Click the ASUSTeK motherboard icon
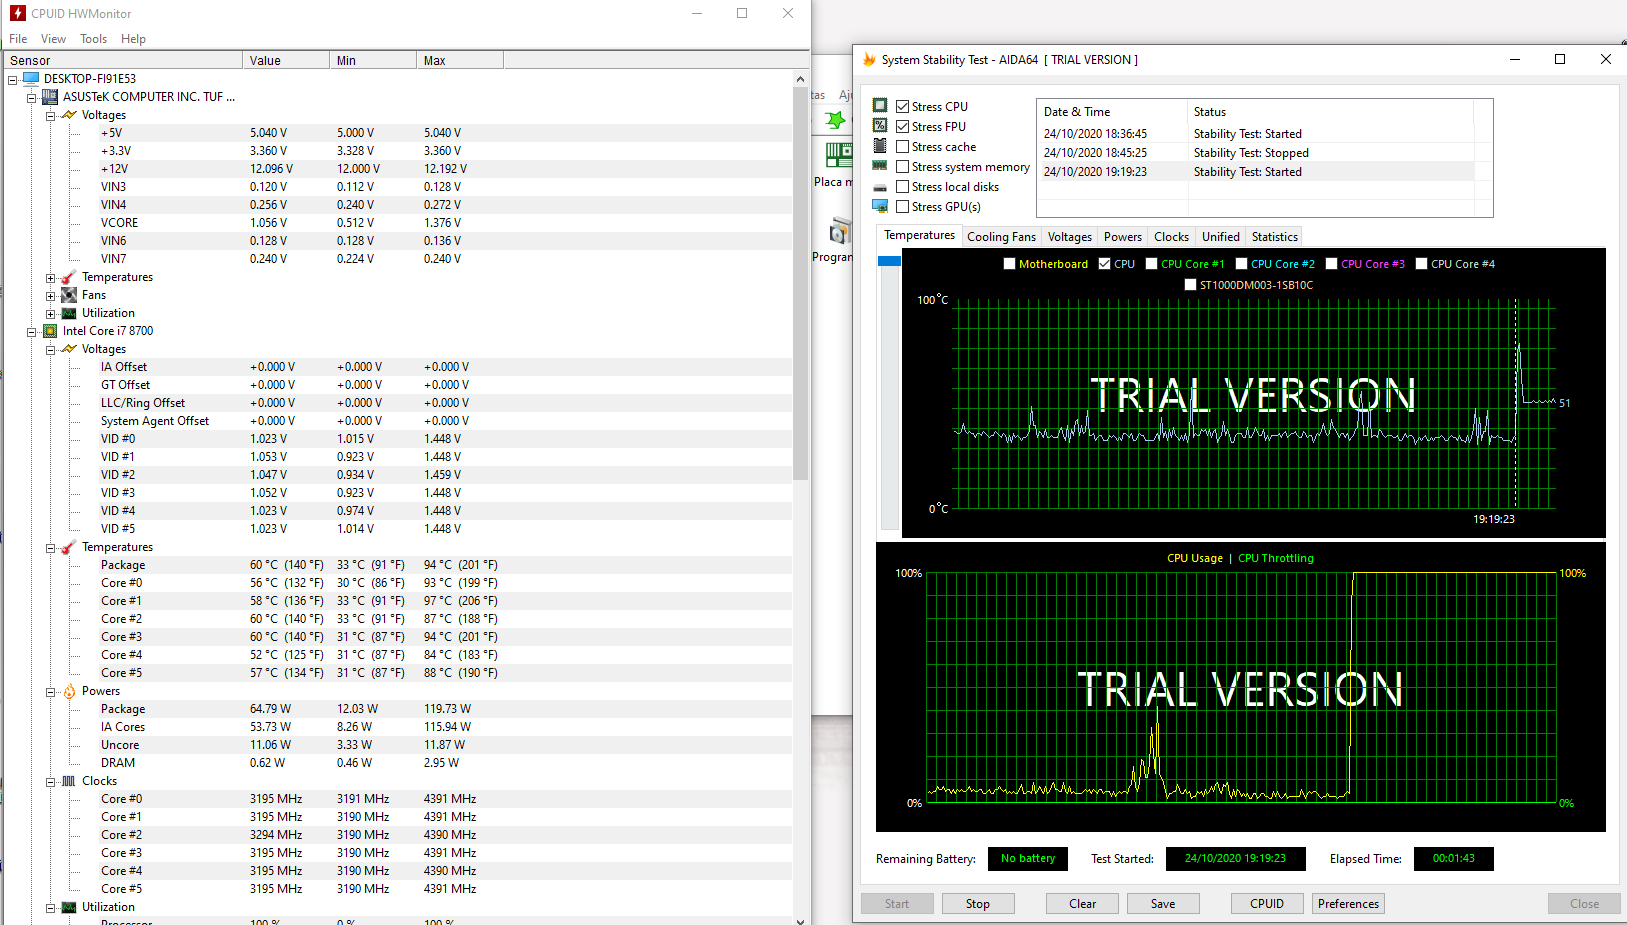This screenshot has width=1627, height=925. (x=50, y=96)
